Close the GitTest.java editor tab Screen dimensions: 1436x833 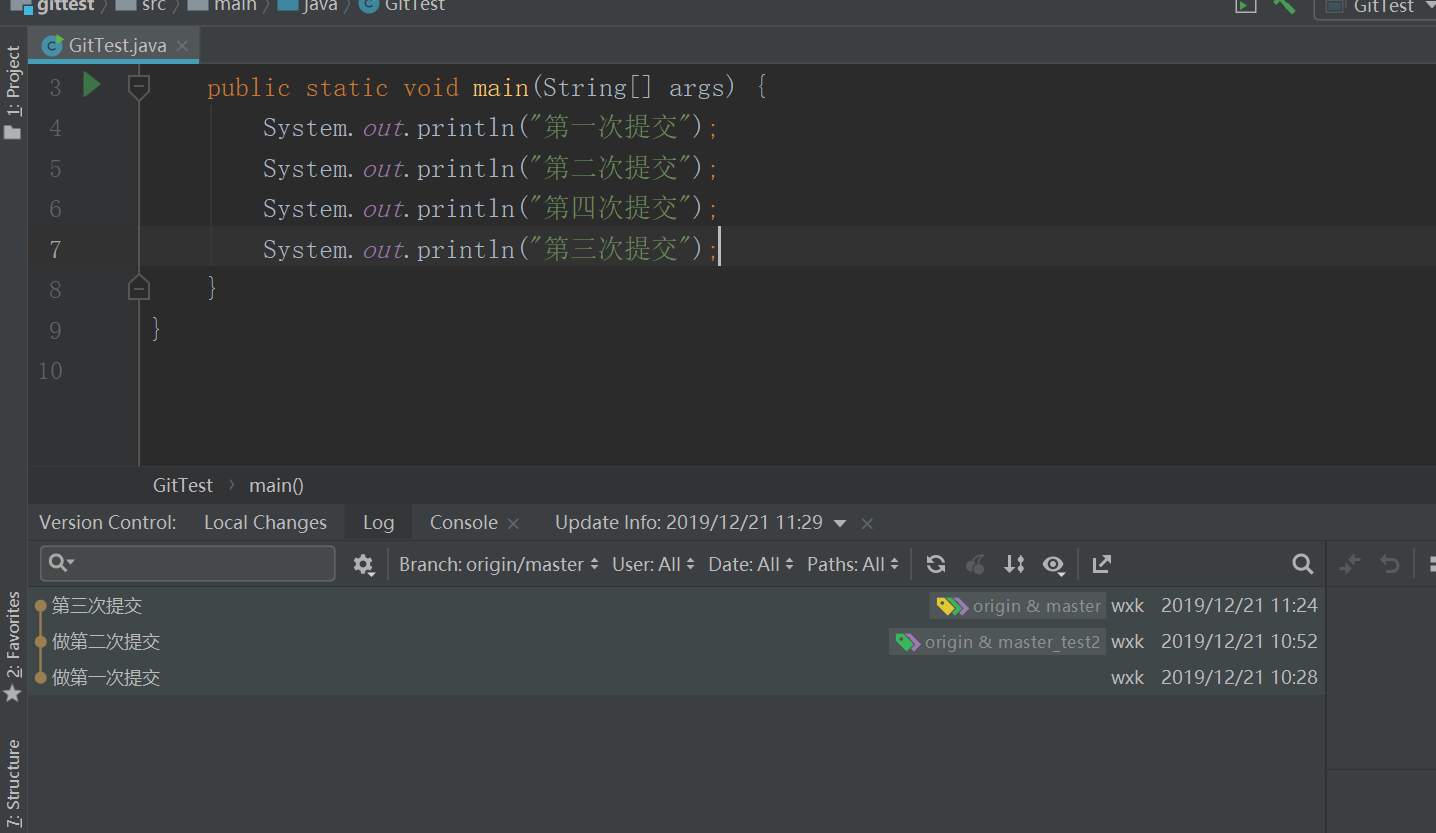tap(182, 46)
